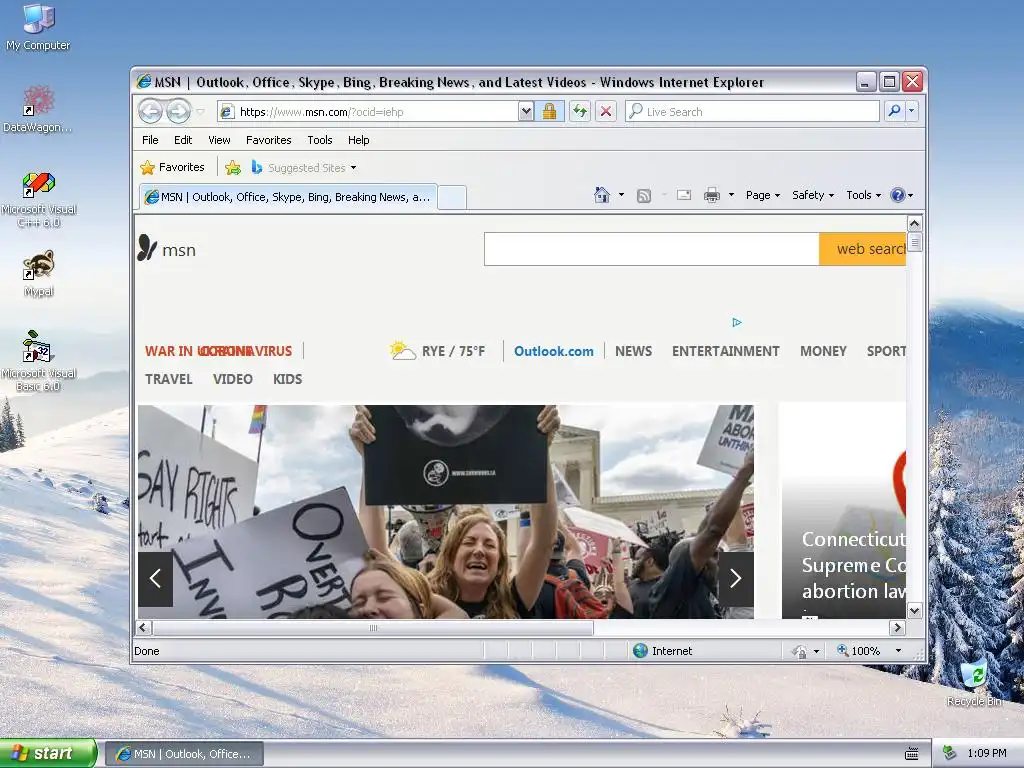The height and width of the screenshot is (768, 1024).
Task: Show previous slide in news carousel
Action: click(155, 579)
